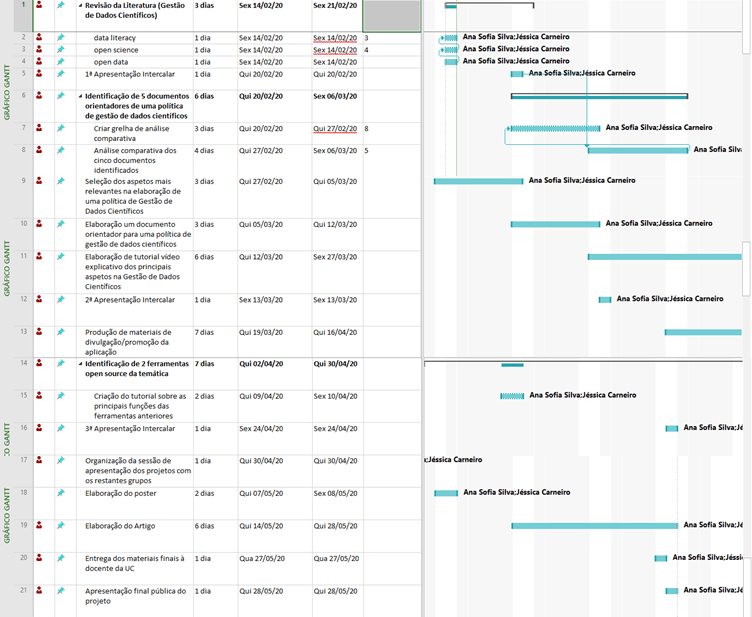Viewport: 752px width, 617px height.
Task: Click the red person indicator on row 12
Action: point(39,298)
